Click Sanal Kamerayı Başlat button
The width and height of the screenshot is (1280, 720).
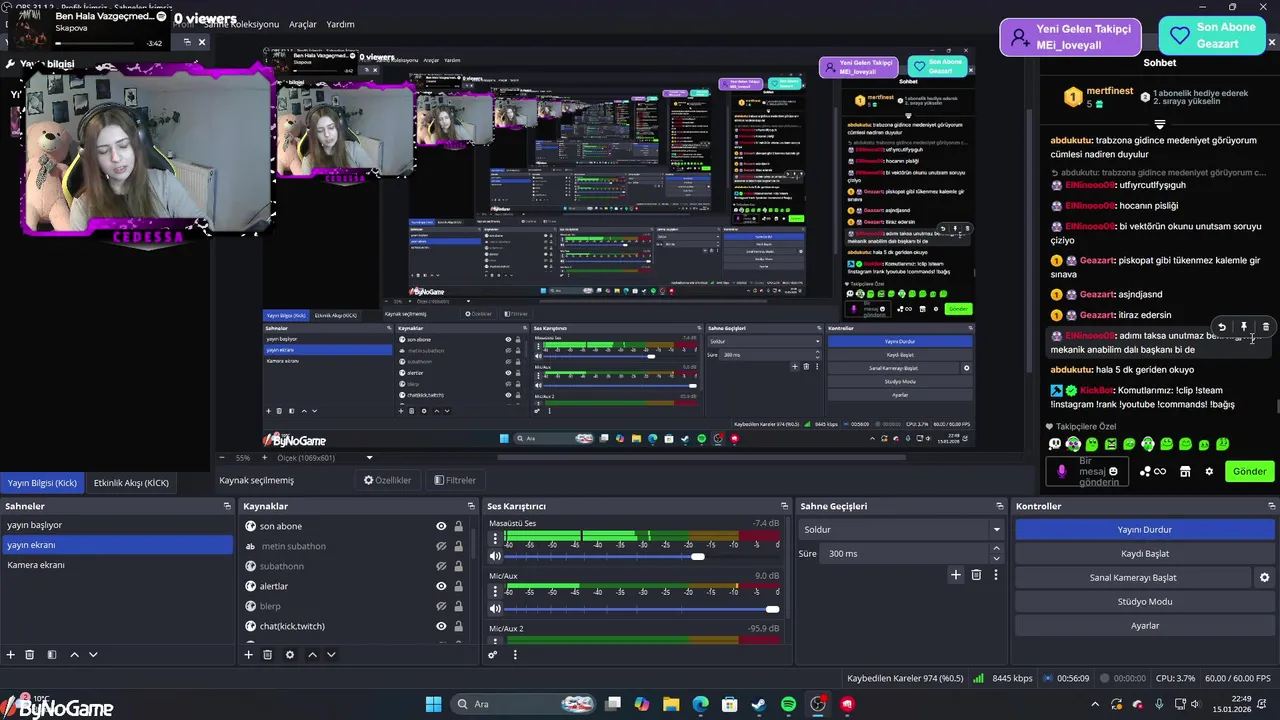click(x=1133, y=578)
